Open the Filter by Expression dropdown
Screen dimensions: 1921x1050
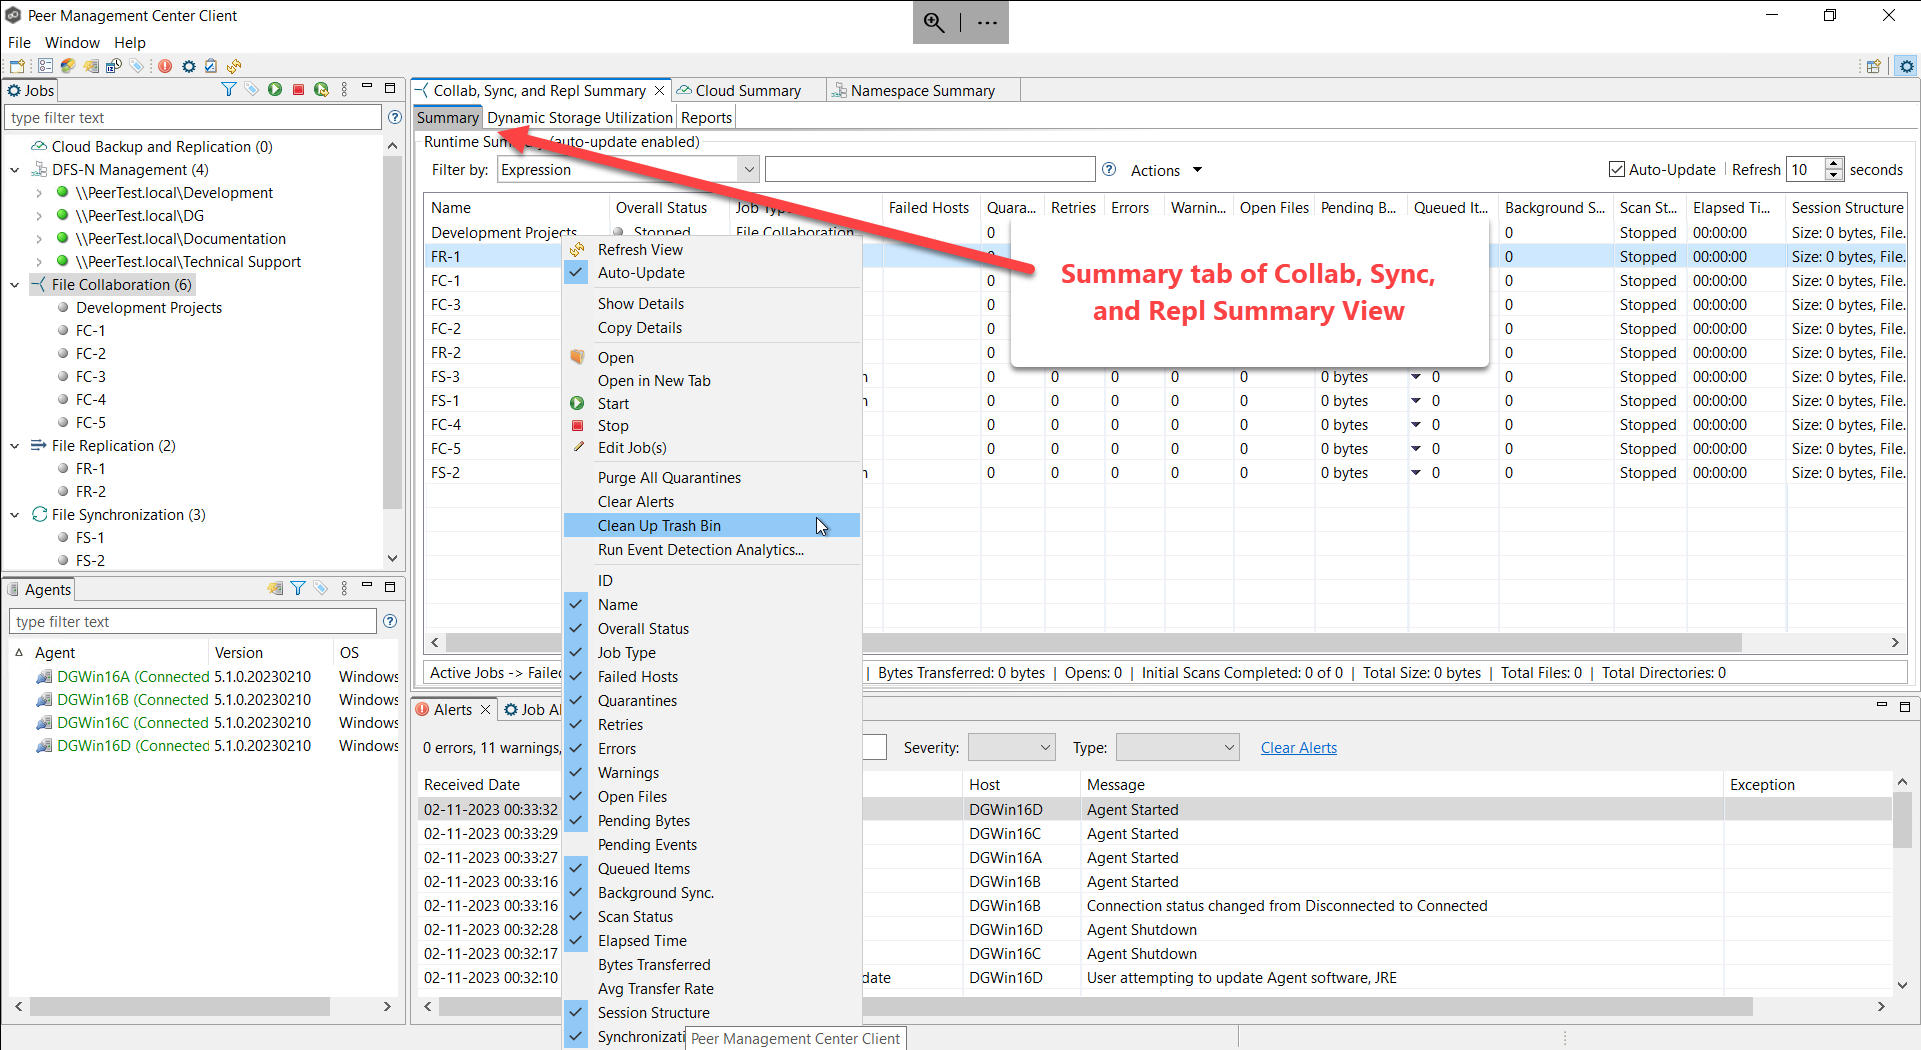(748, 170)
